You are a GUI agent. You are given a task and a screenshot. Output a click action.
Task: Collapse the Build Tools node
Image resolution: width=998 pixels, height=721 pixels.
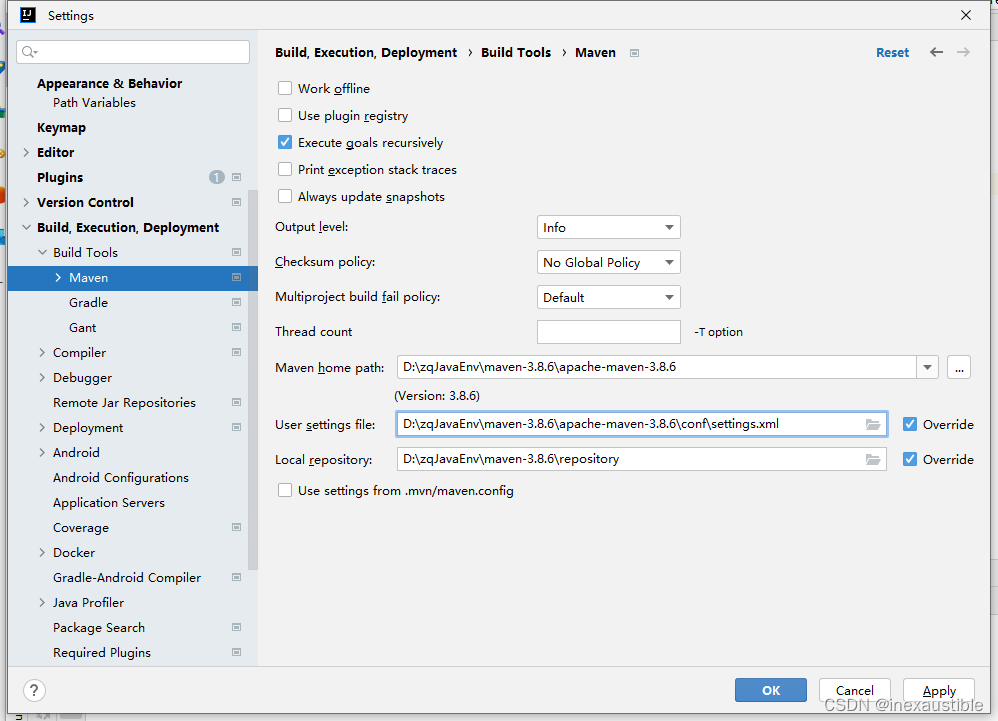pyautogui.click(x=42, y=253)
